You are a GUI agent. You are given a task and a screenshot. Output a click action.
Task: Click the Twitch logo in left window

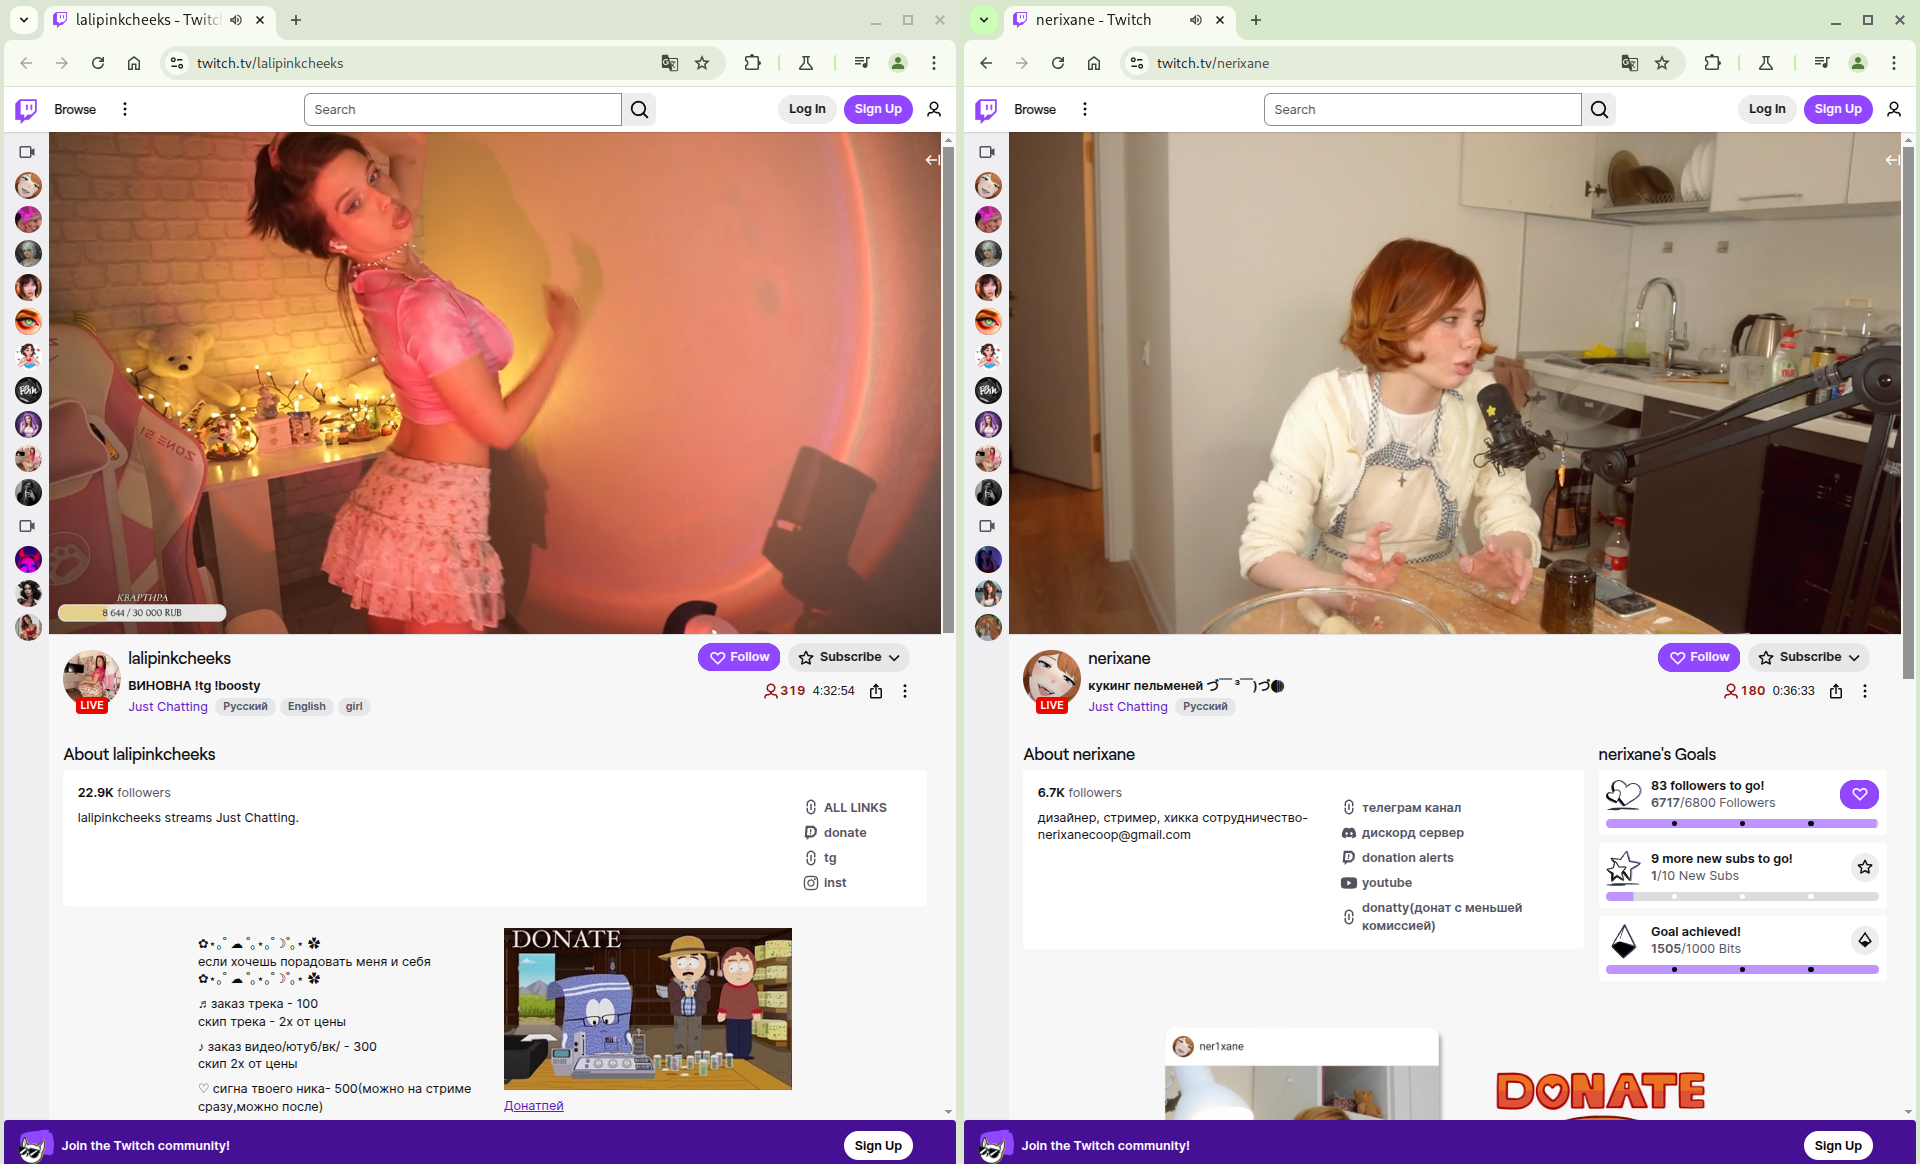(x=27, y=109)
